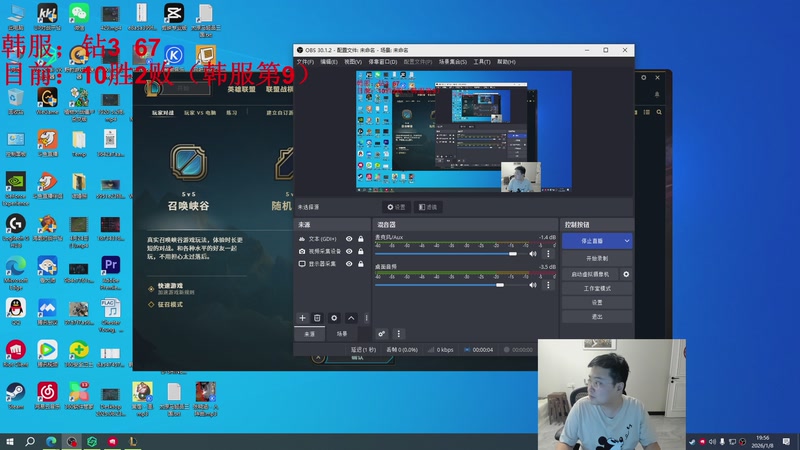Image resolution: width=800 pixels, height=450 pixels.
Task: Open the mixer panel three-dot menu
Action: (x=398, y=334)
